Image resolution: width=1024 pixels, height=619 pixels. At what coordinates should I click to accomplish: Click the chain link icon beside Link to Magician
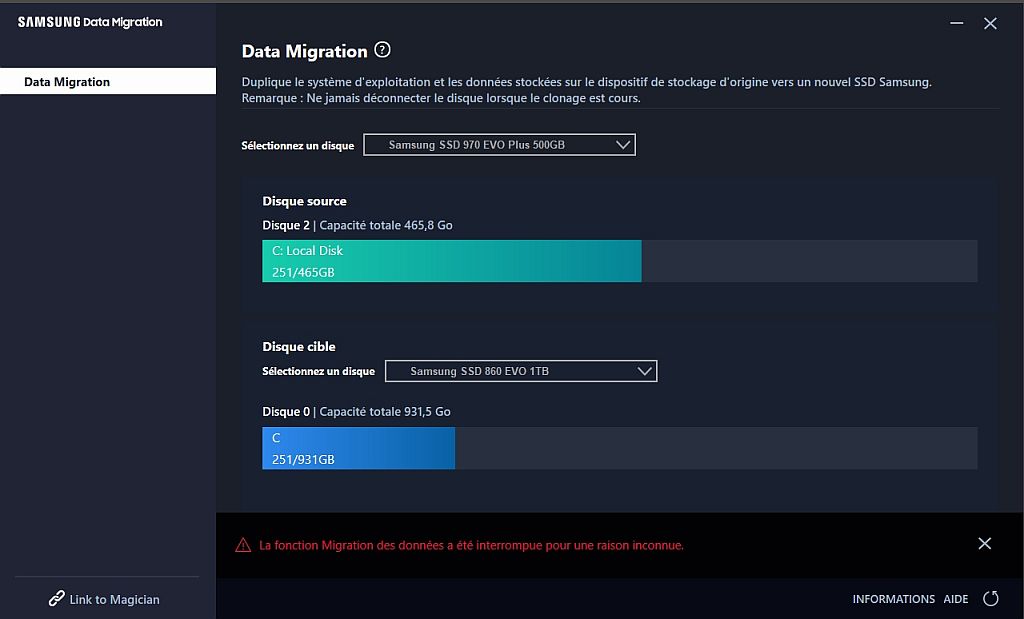[x=56, y=599]
